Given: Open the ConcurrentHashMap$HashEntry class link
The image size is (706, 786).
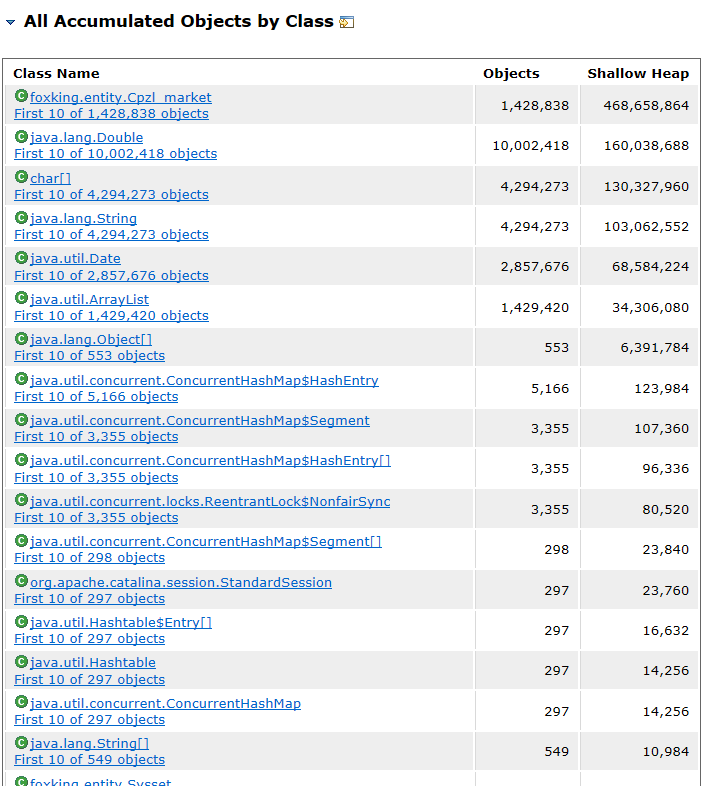Looking at the screenshot, I should tap(204, 380).
